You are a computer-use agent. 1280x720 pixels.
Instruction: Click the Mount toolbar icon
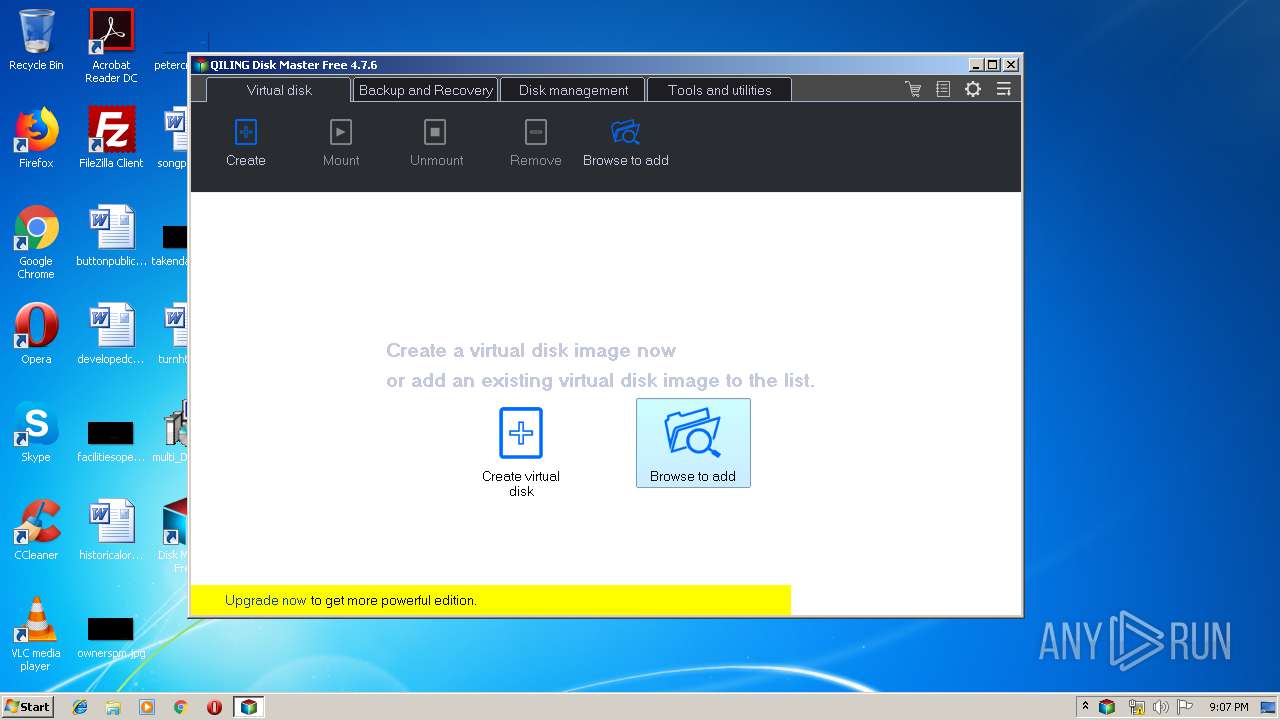point(341,143)
